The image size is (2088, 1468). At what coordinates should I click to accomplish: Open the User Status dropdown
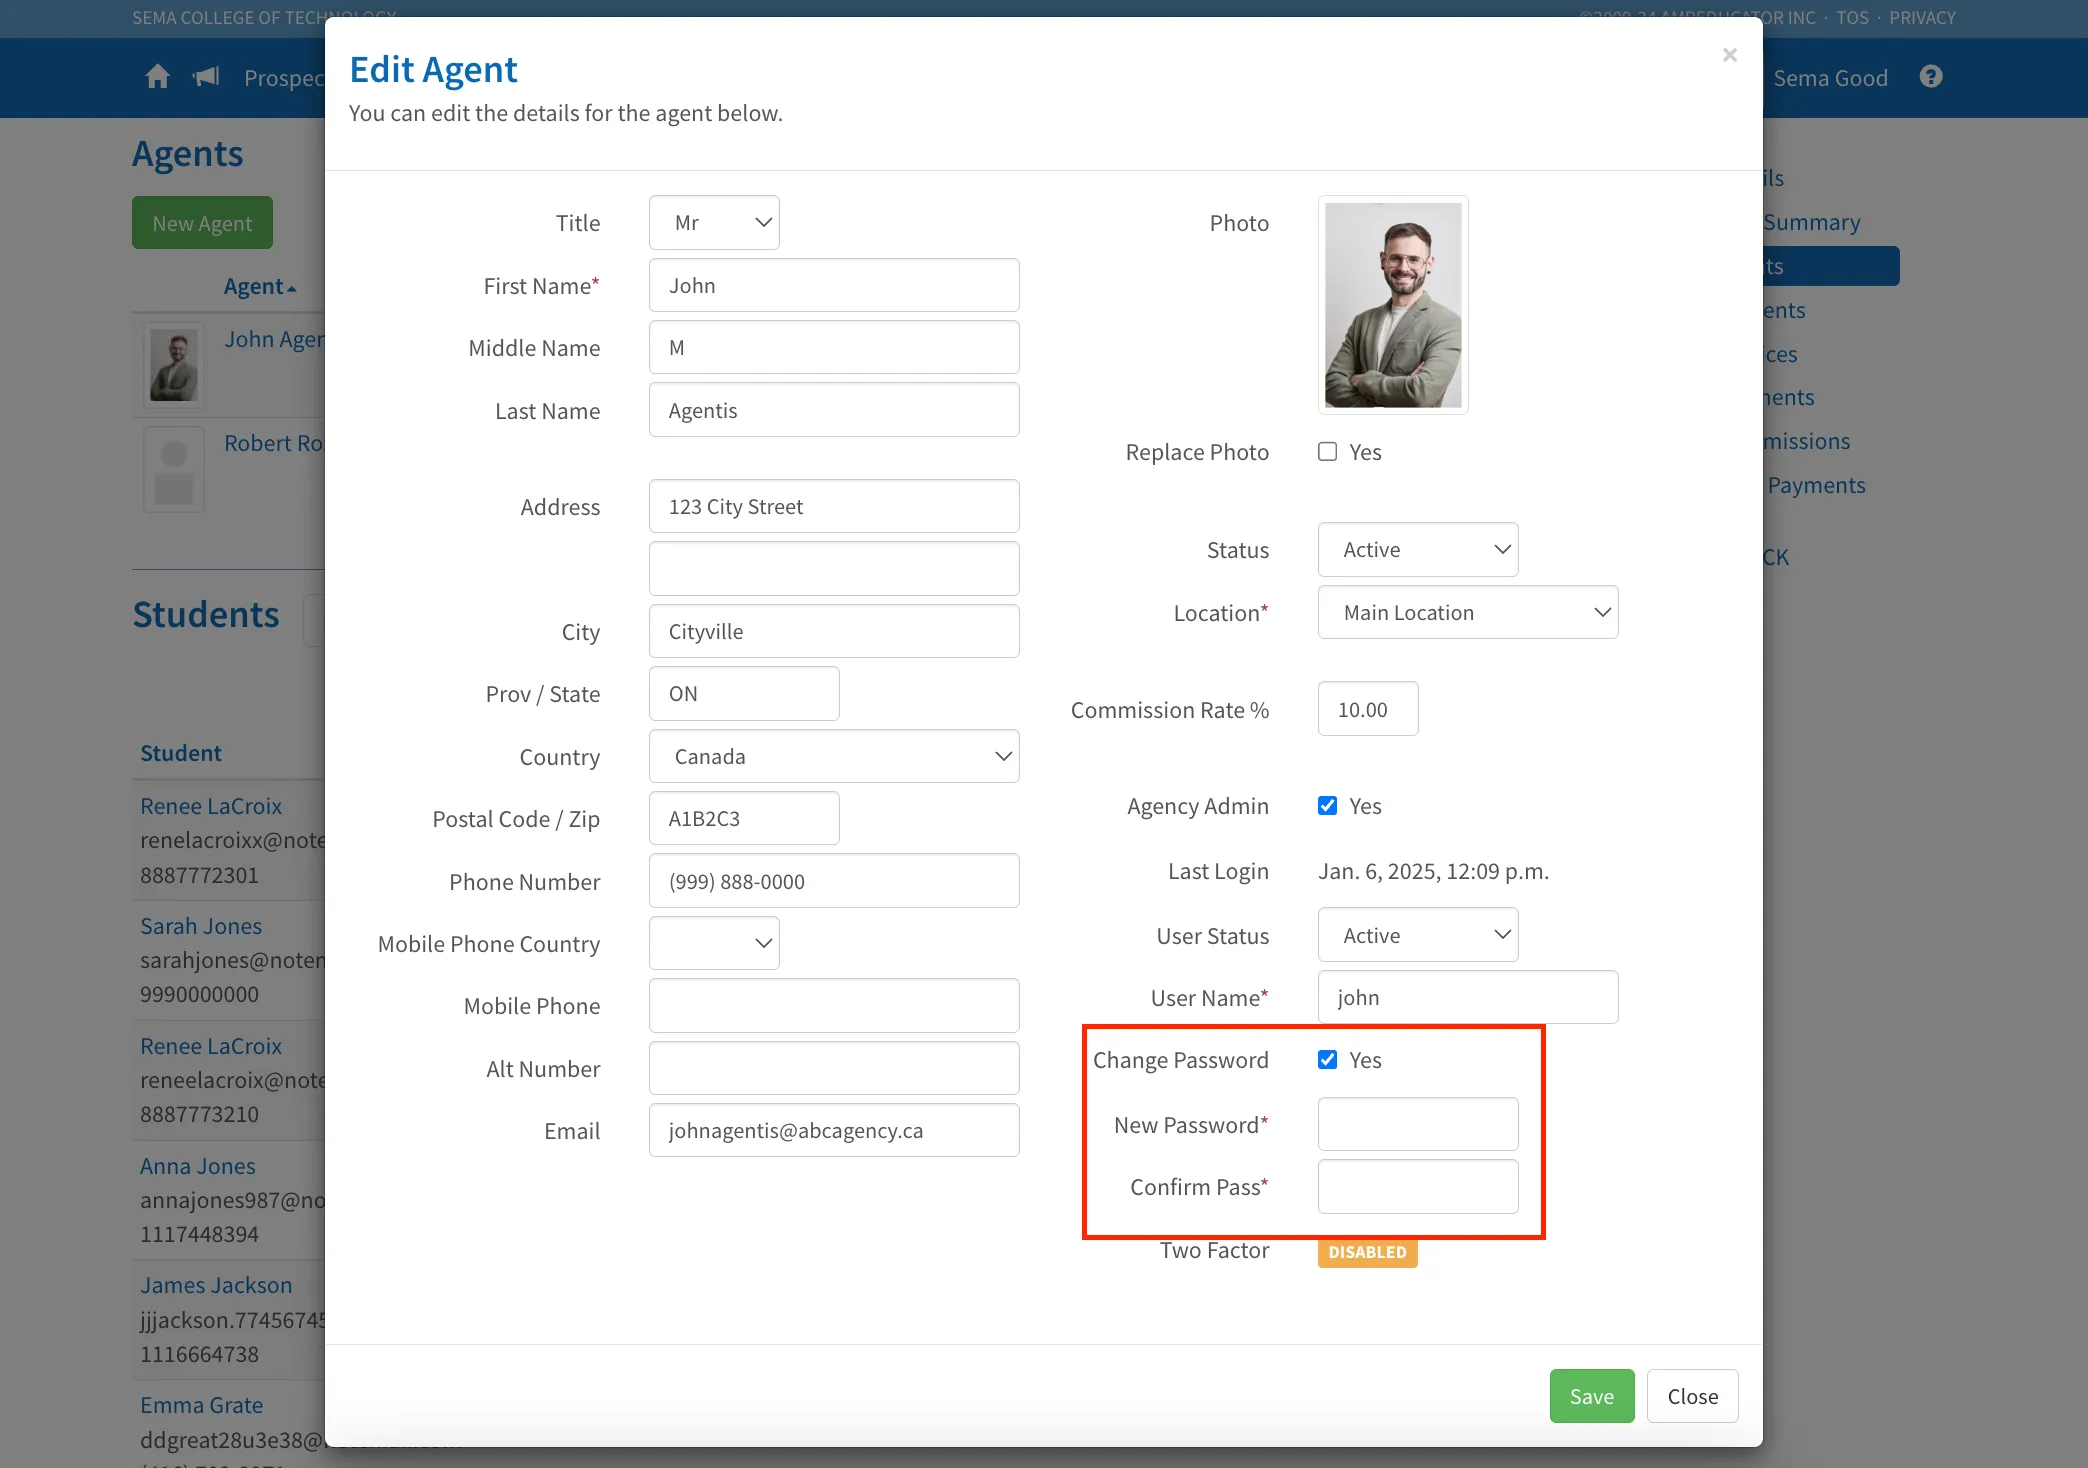tap(1418, 935)
